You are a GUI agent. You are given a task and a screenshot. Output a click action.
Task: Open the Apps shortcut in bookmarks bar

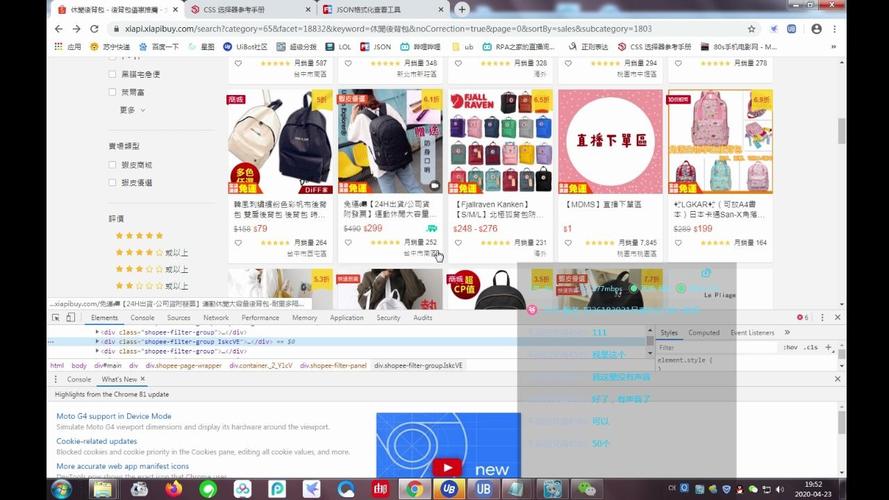tap(67, 46)
